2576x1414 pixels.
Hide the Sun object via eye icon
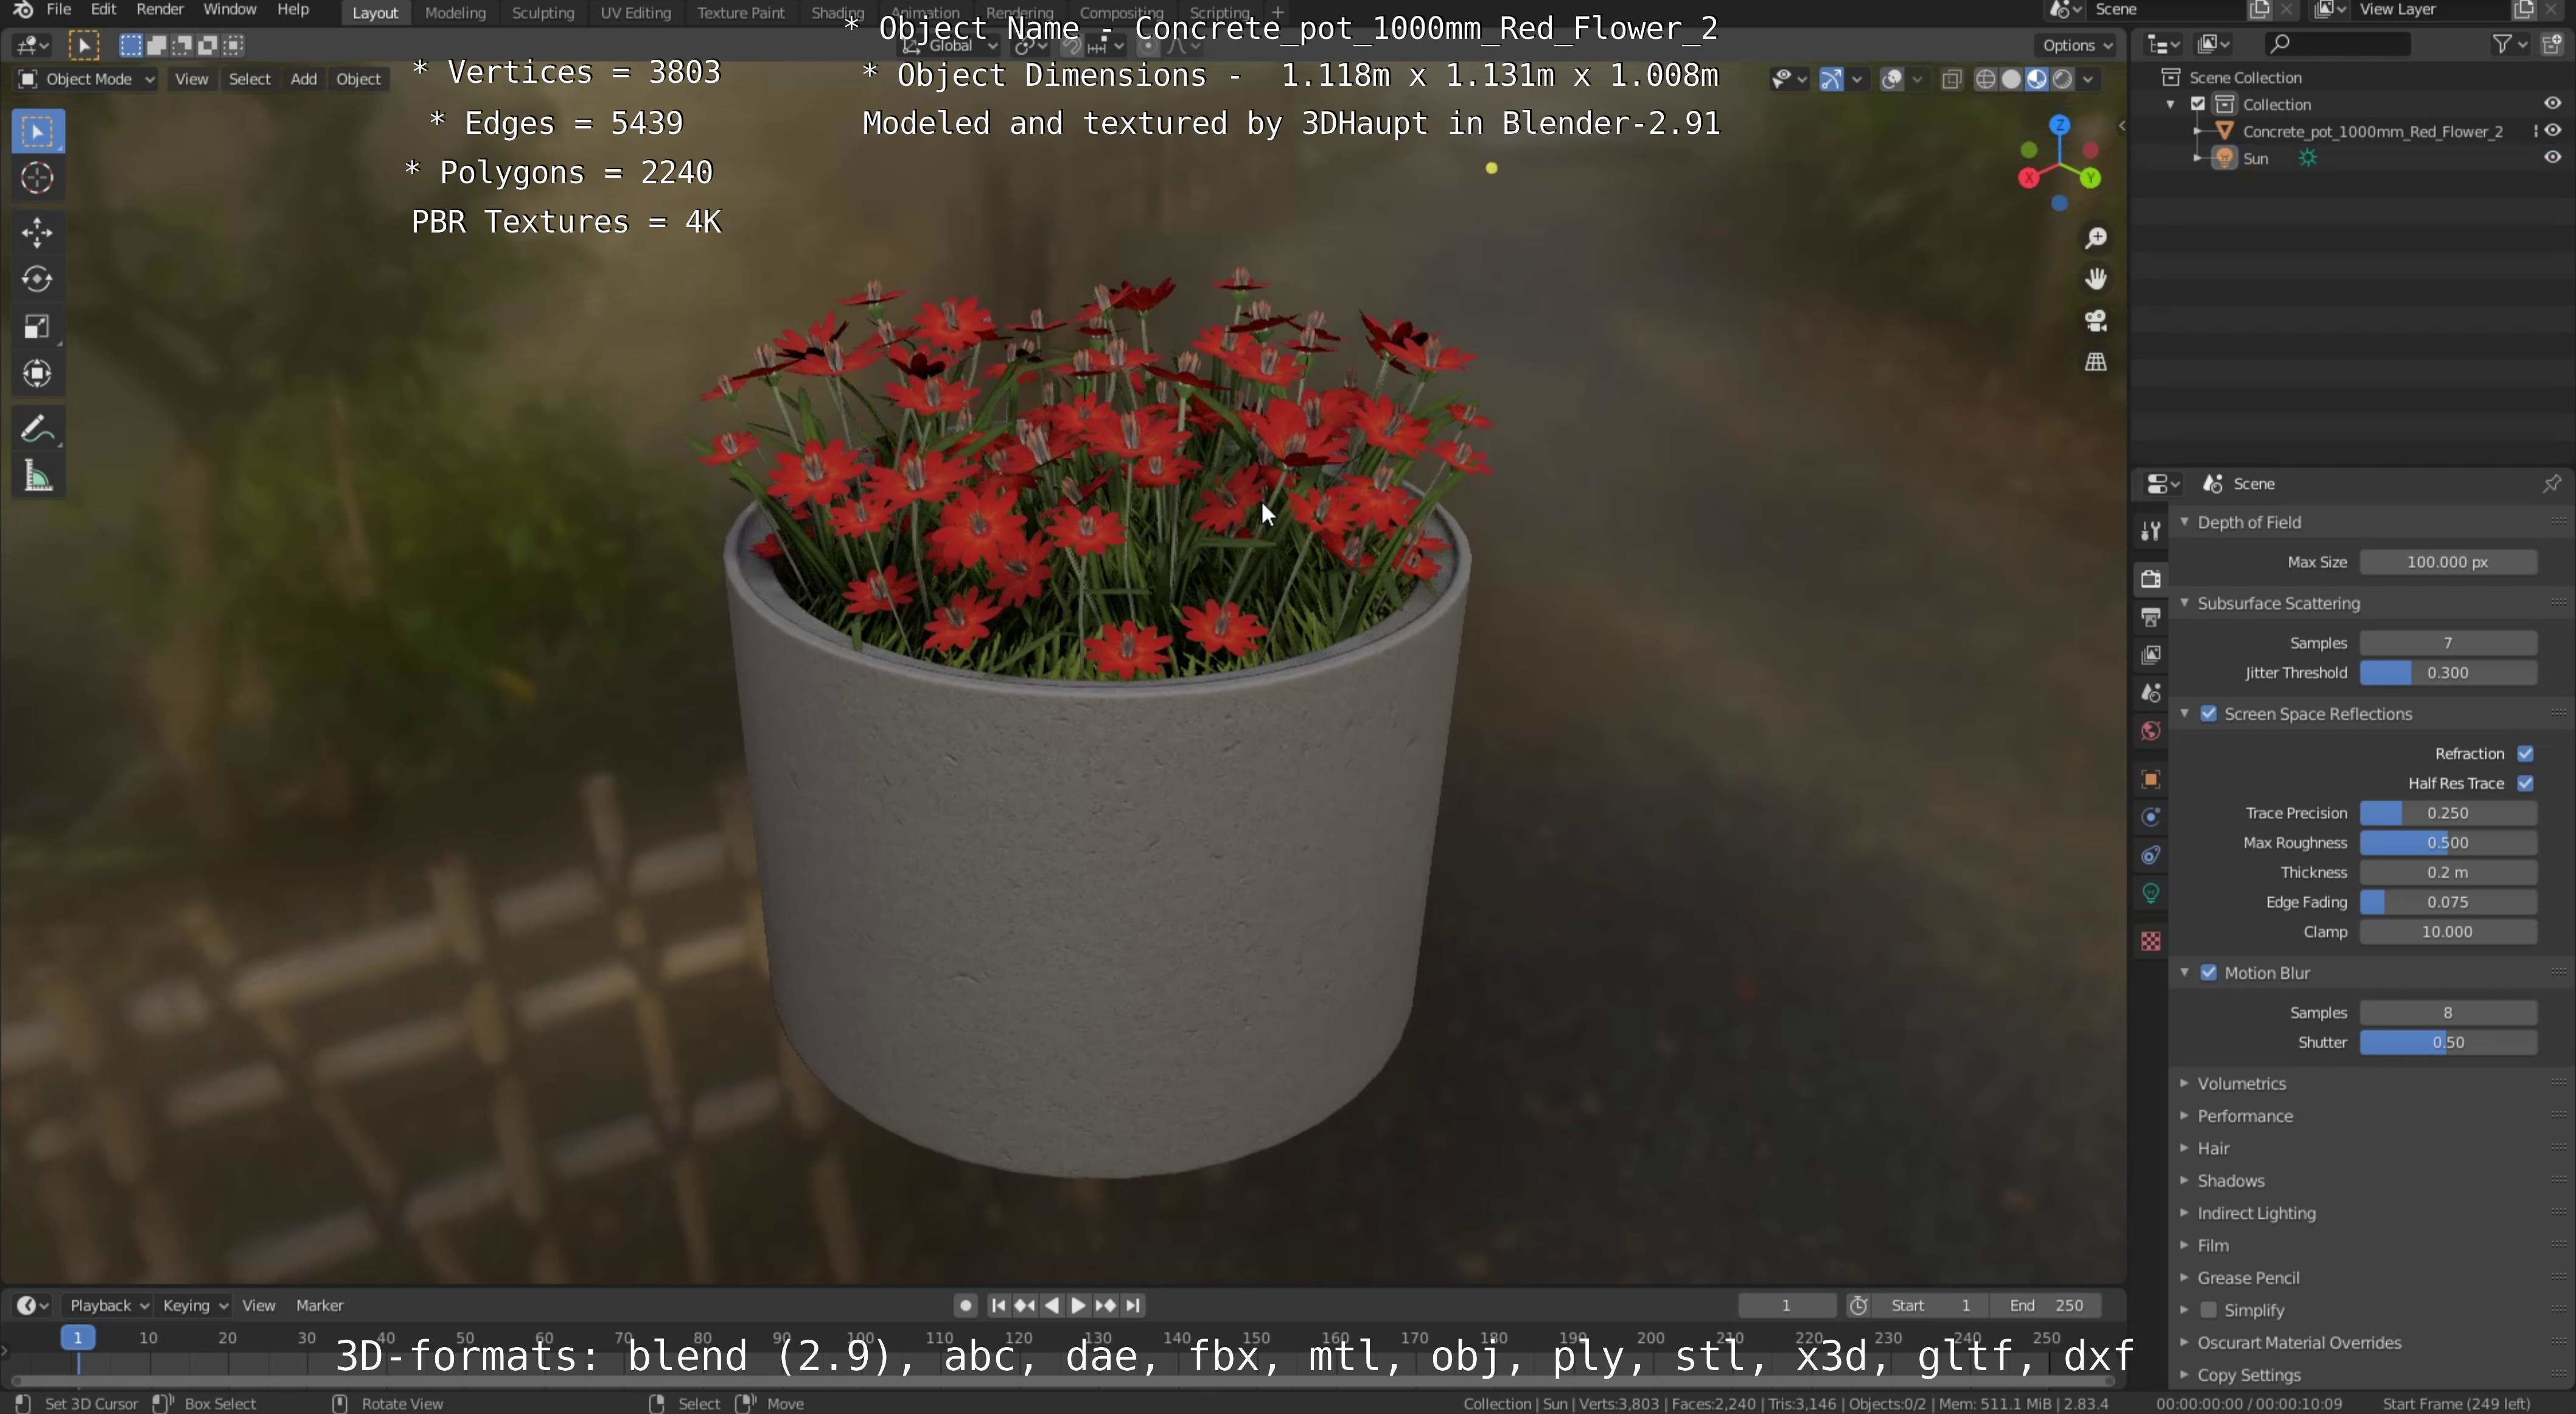(2553, 158)
